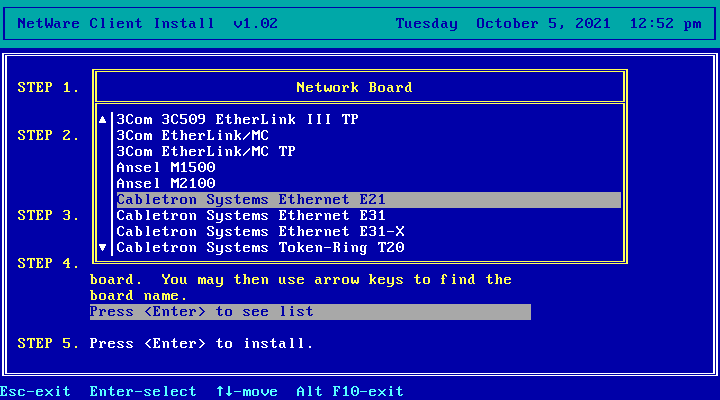The width and height of the screenshot is (720, 400).
Task: Click the arrows-move hint
Action: click(x=247, y=392)
